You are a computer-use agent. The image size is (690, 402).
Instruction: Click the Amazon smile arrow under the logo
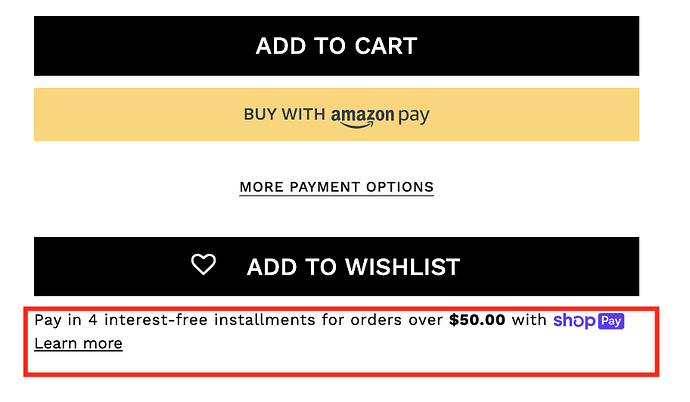click(x=362, y=123)
